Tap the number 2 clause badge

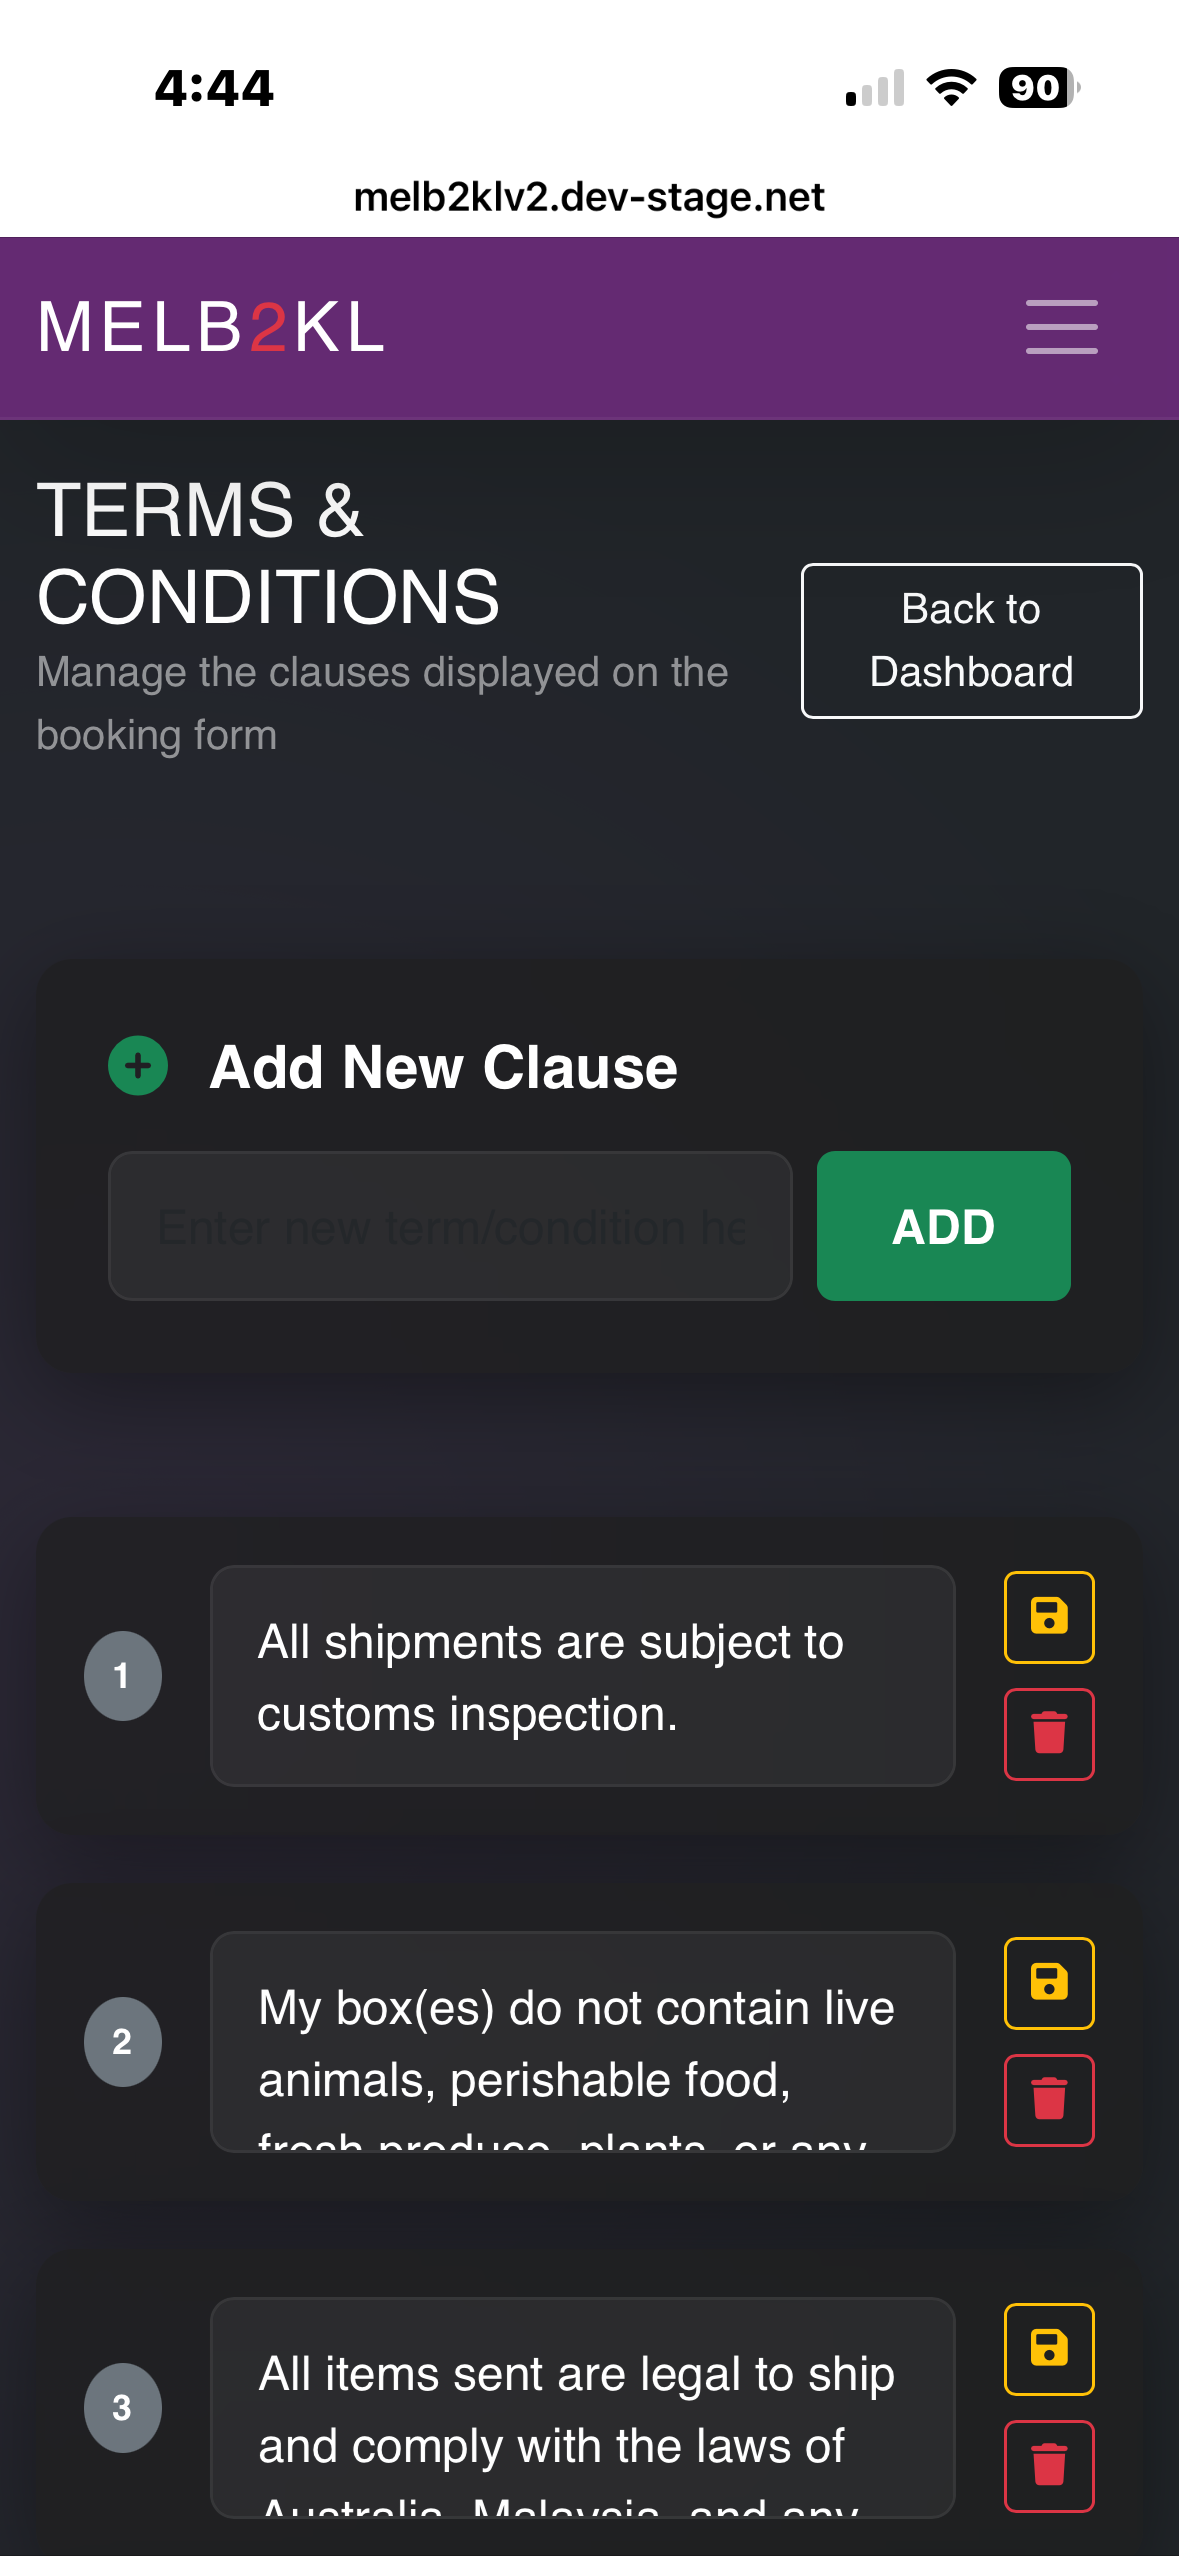[x=122, y=2042]
